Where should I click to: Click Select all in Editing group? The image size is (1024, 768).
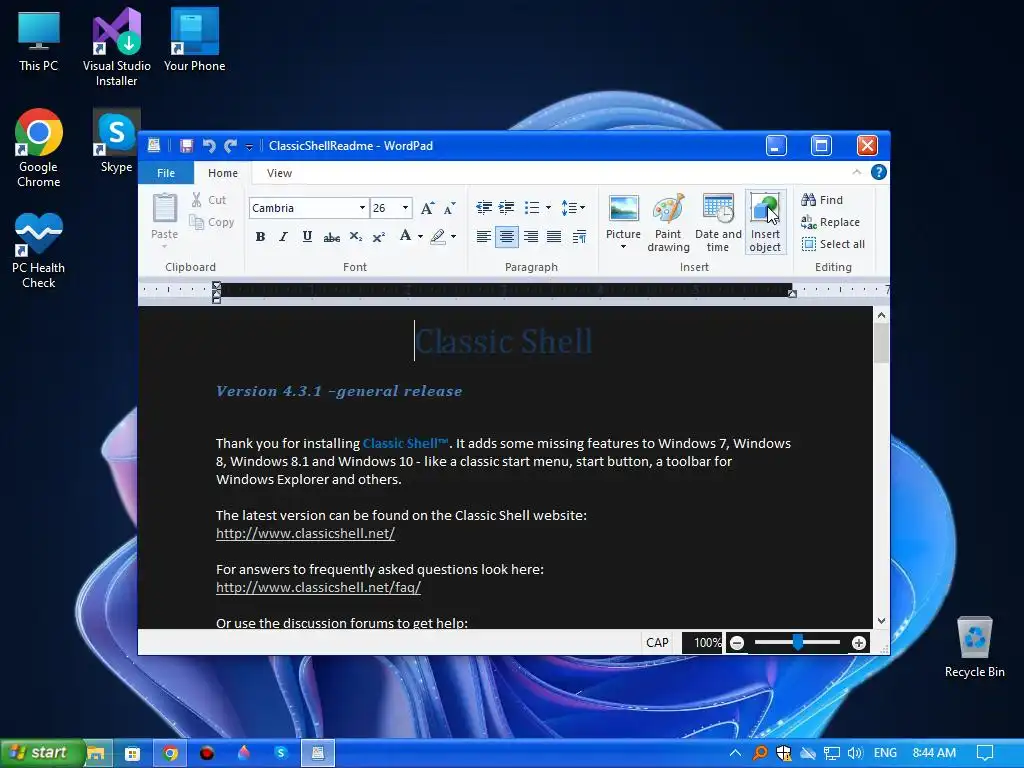pyautogui.click(x=833, y=244)
